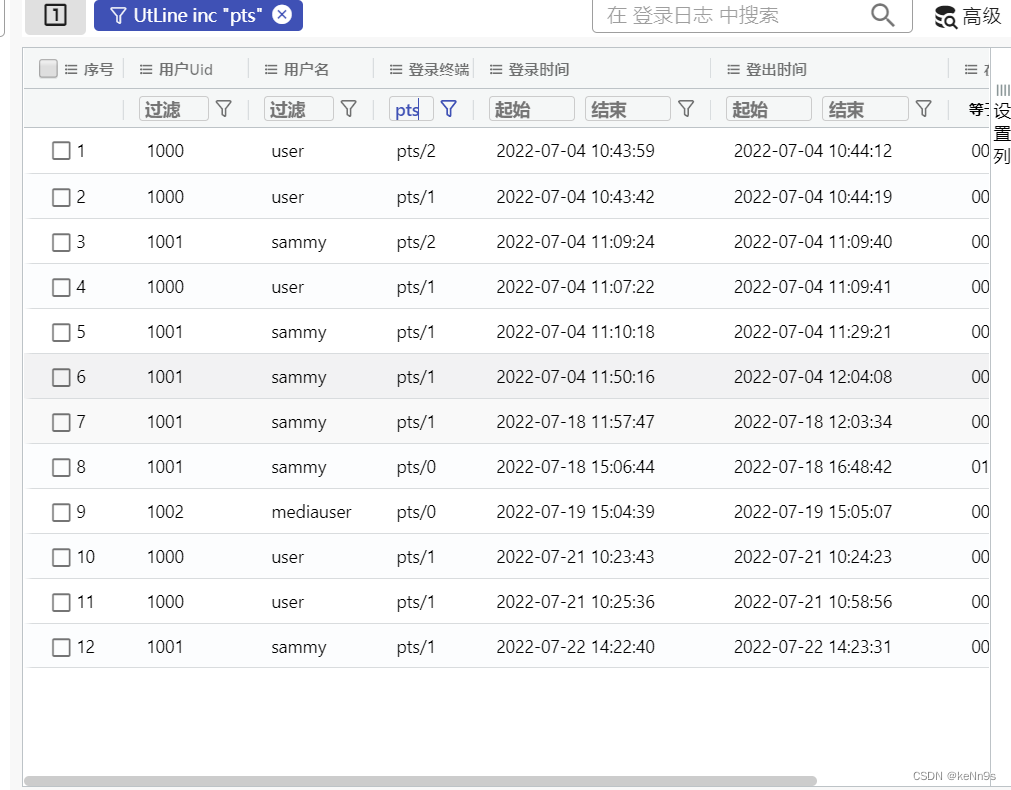Click the 登出时间 起始 date field
This screenshot has height=790, width=1011.
769,109
